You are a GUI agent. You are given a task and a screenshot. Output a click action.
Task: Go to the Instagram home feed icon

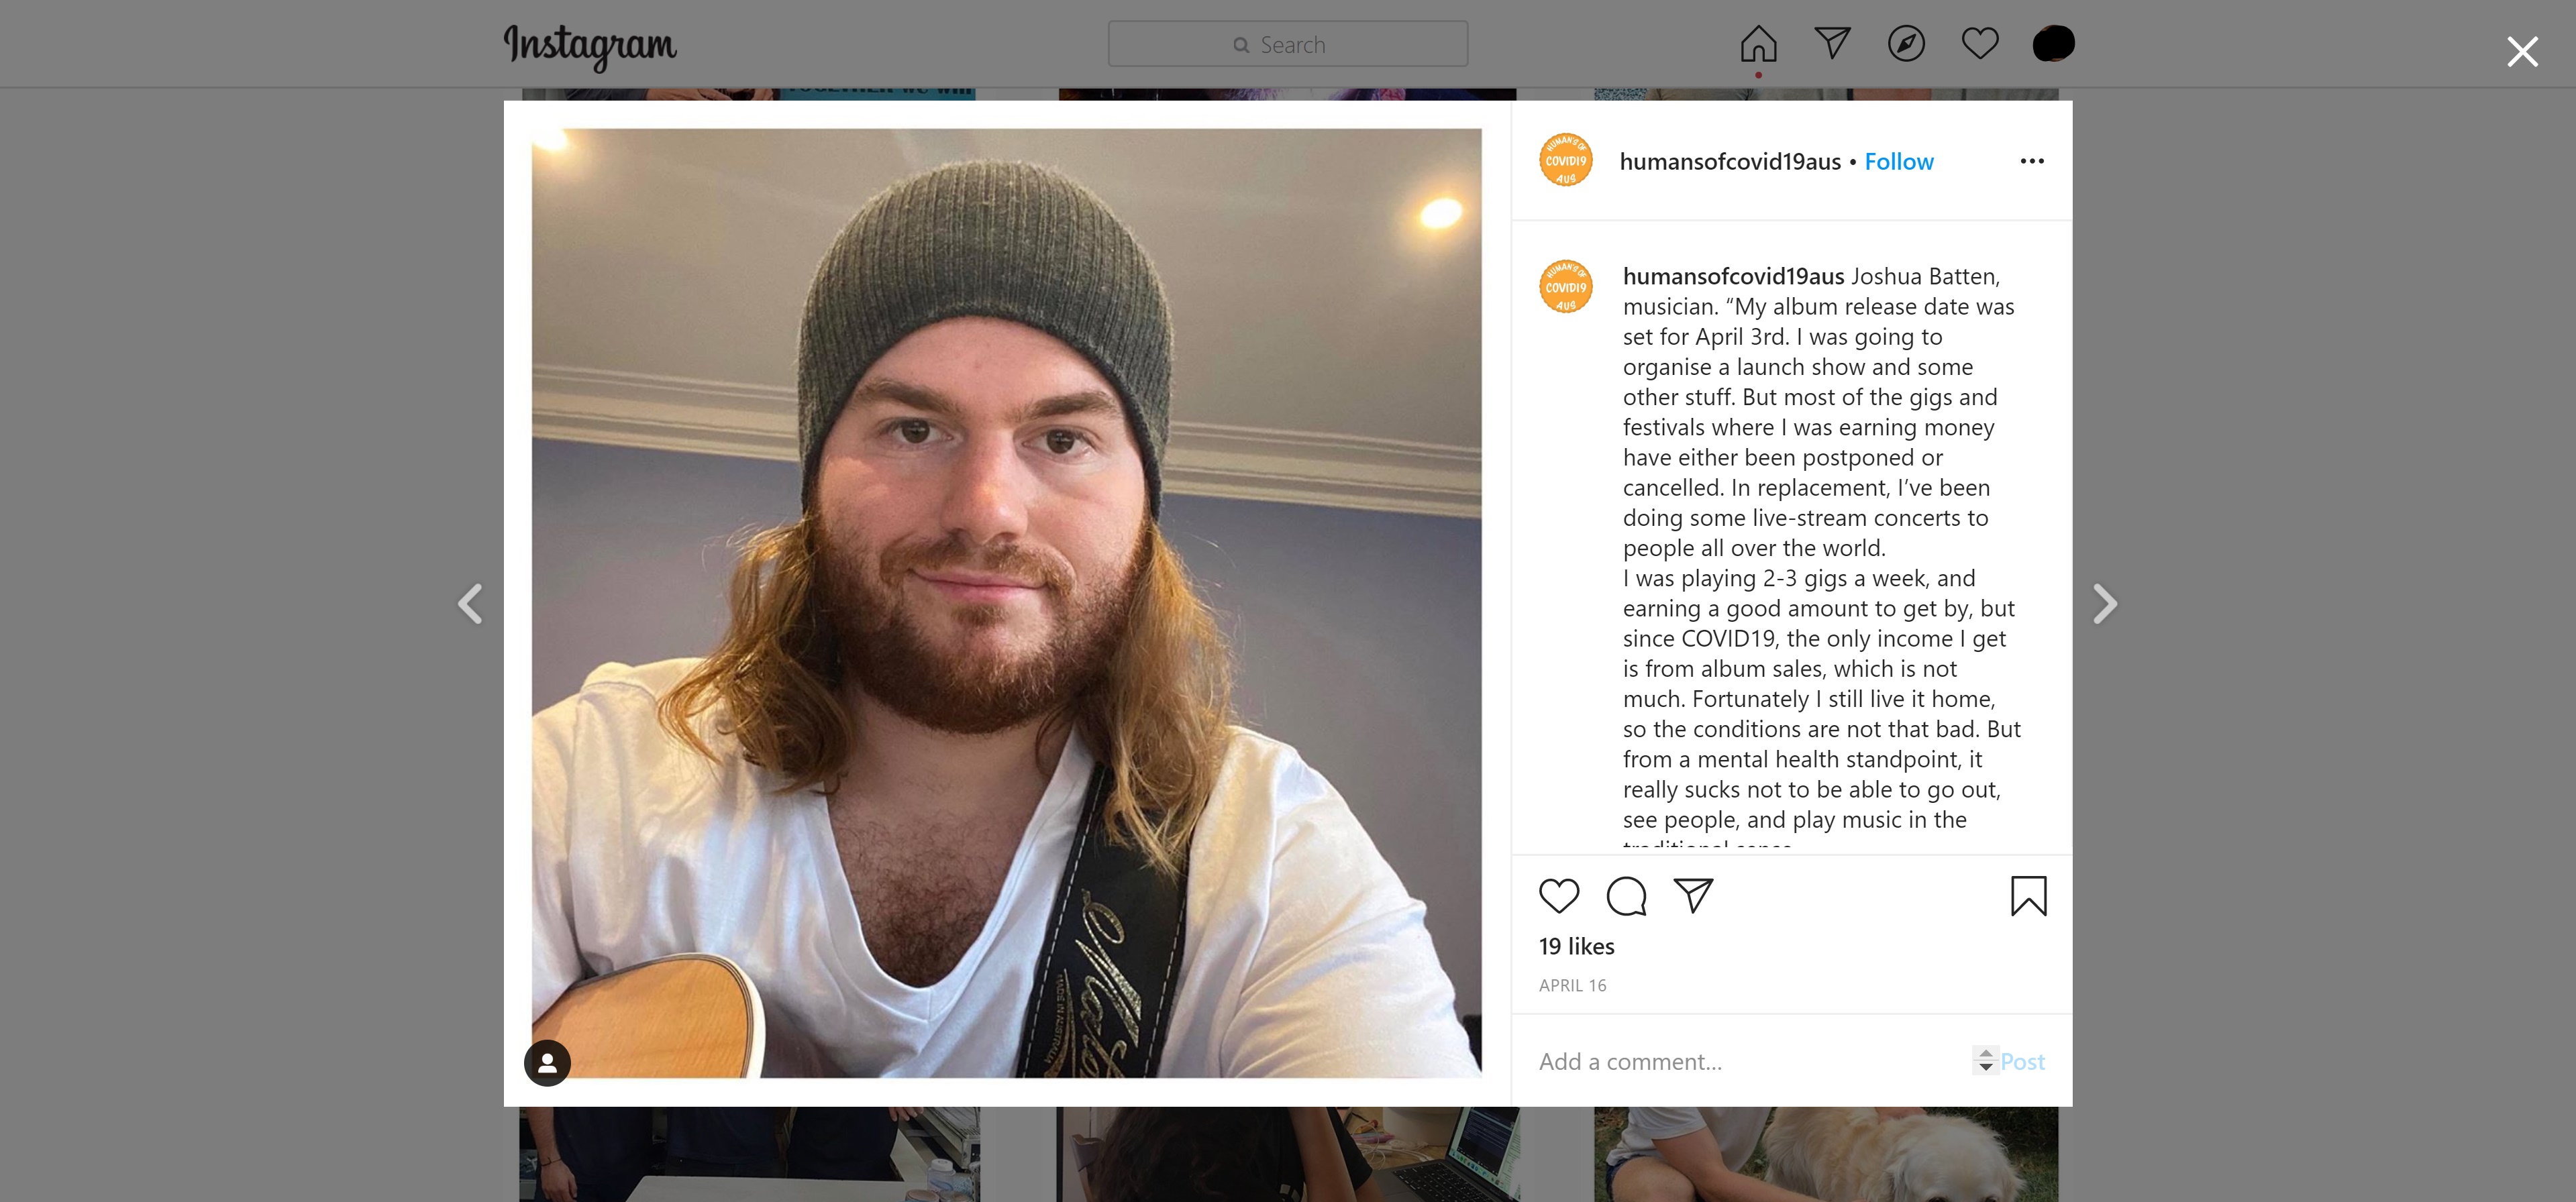click(1758, 44)
